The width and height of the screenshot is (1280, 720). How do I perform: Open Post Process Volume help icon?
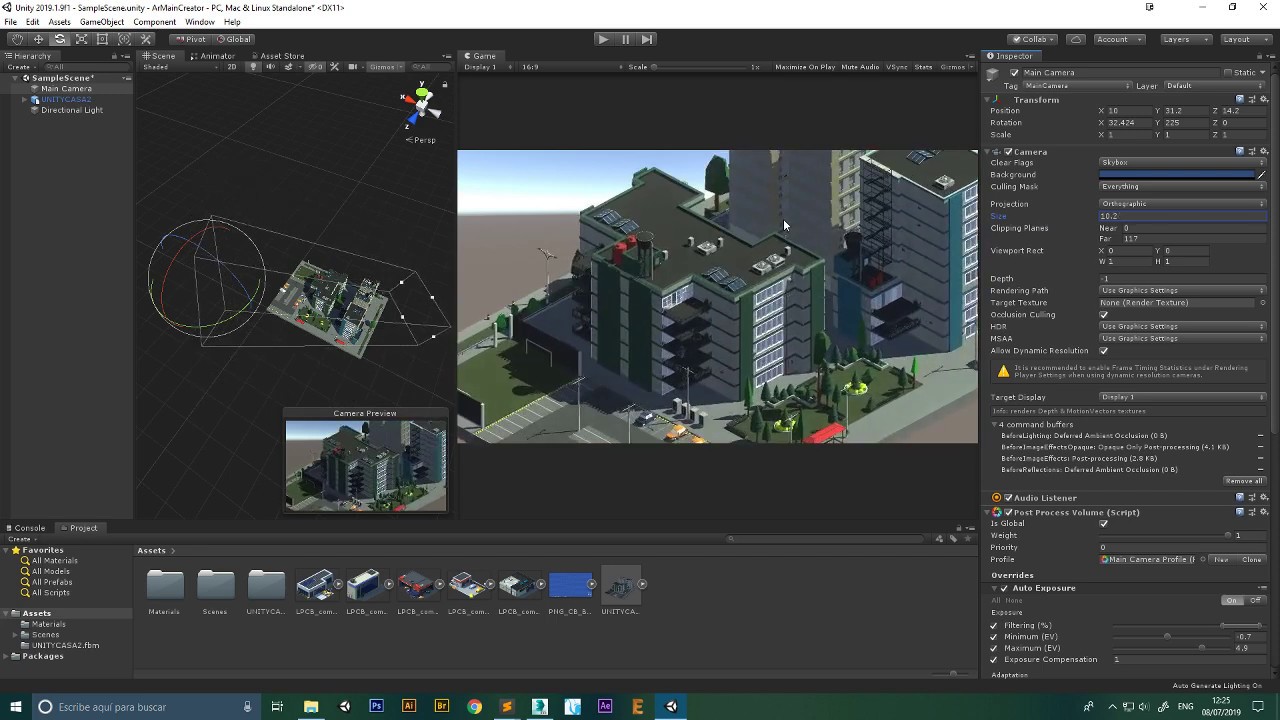pos(1240,511)
